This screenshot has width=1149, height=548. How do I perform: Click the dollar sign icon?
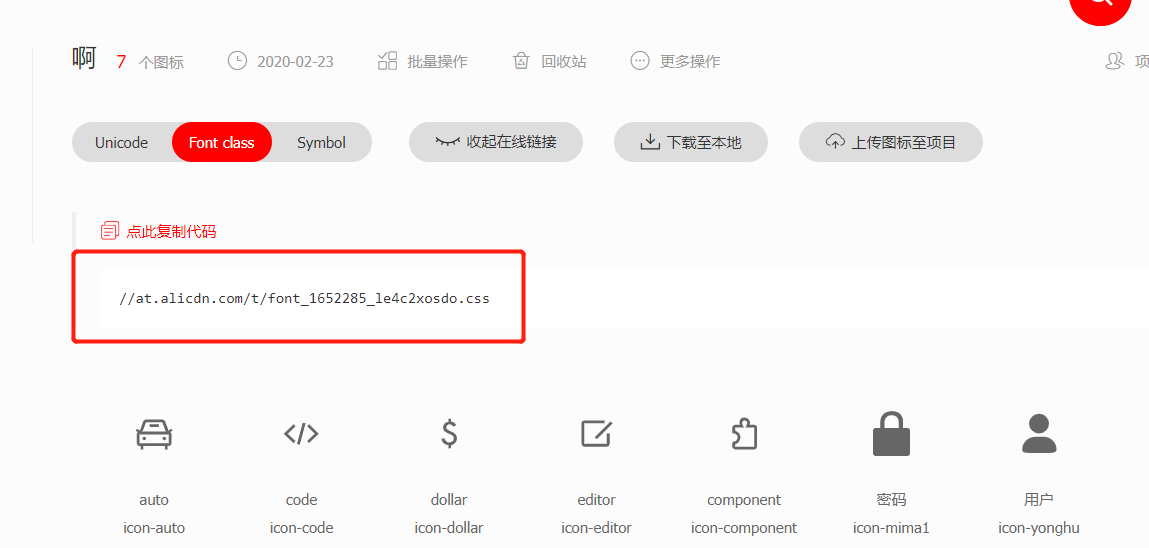(x=449, y=434)
